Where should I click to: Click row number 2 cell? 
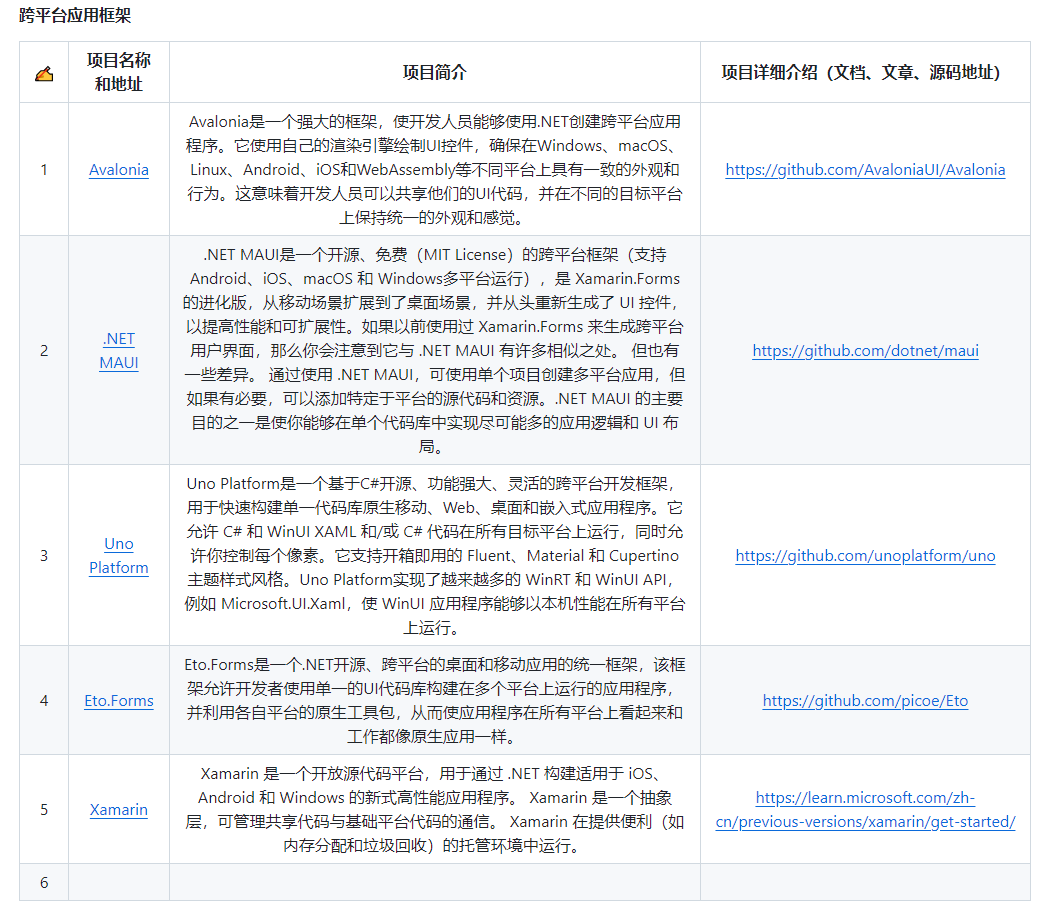click(x=44, y=351)
